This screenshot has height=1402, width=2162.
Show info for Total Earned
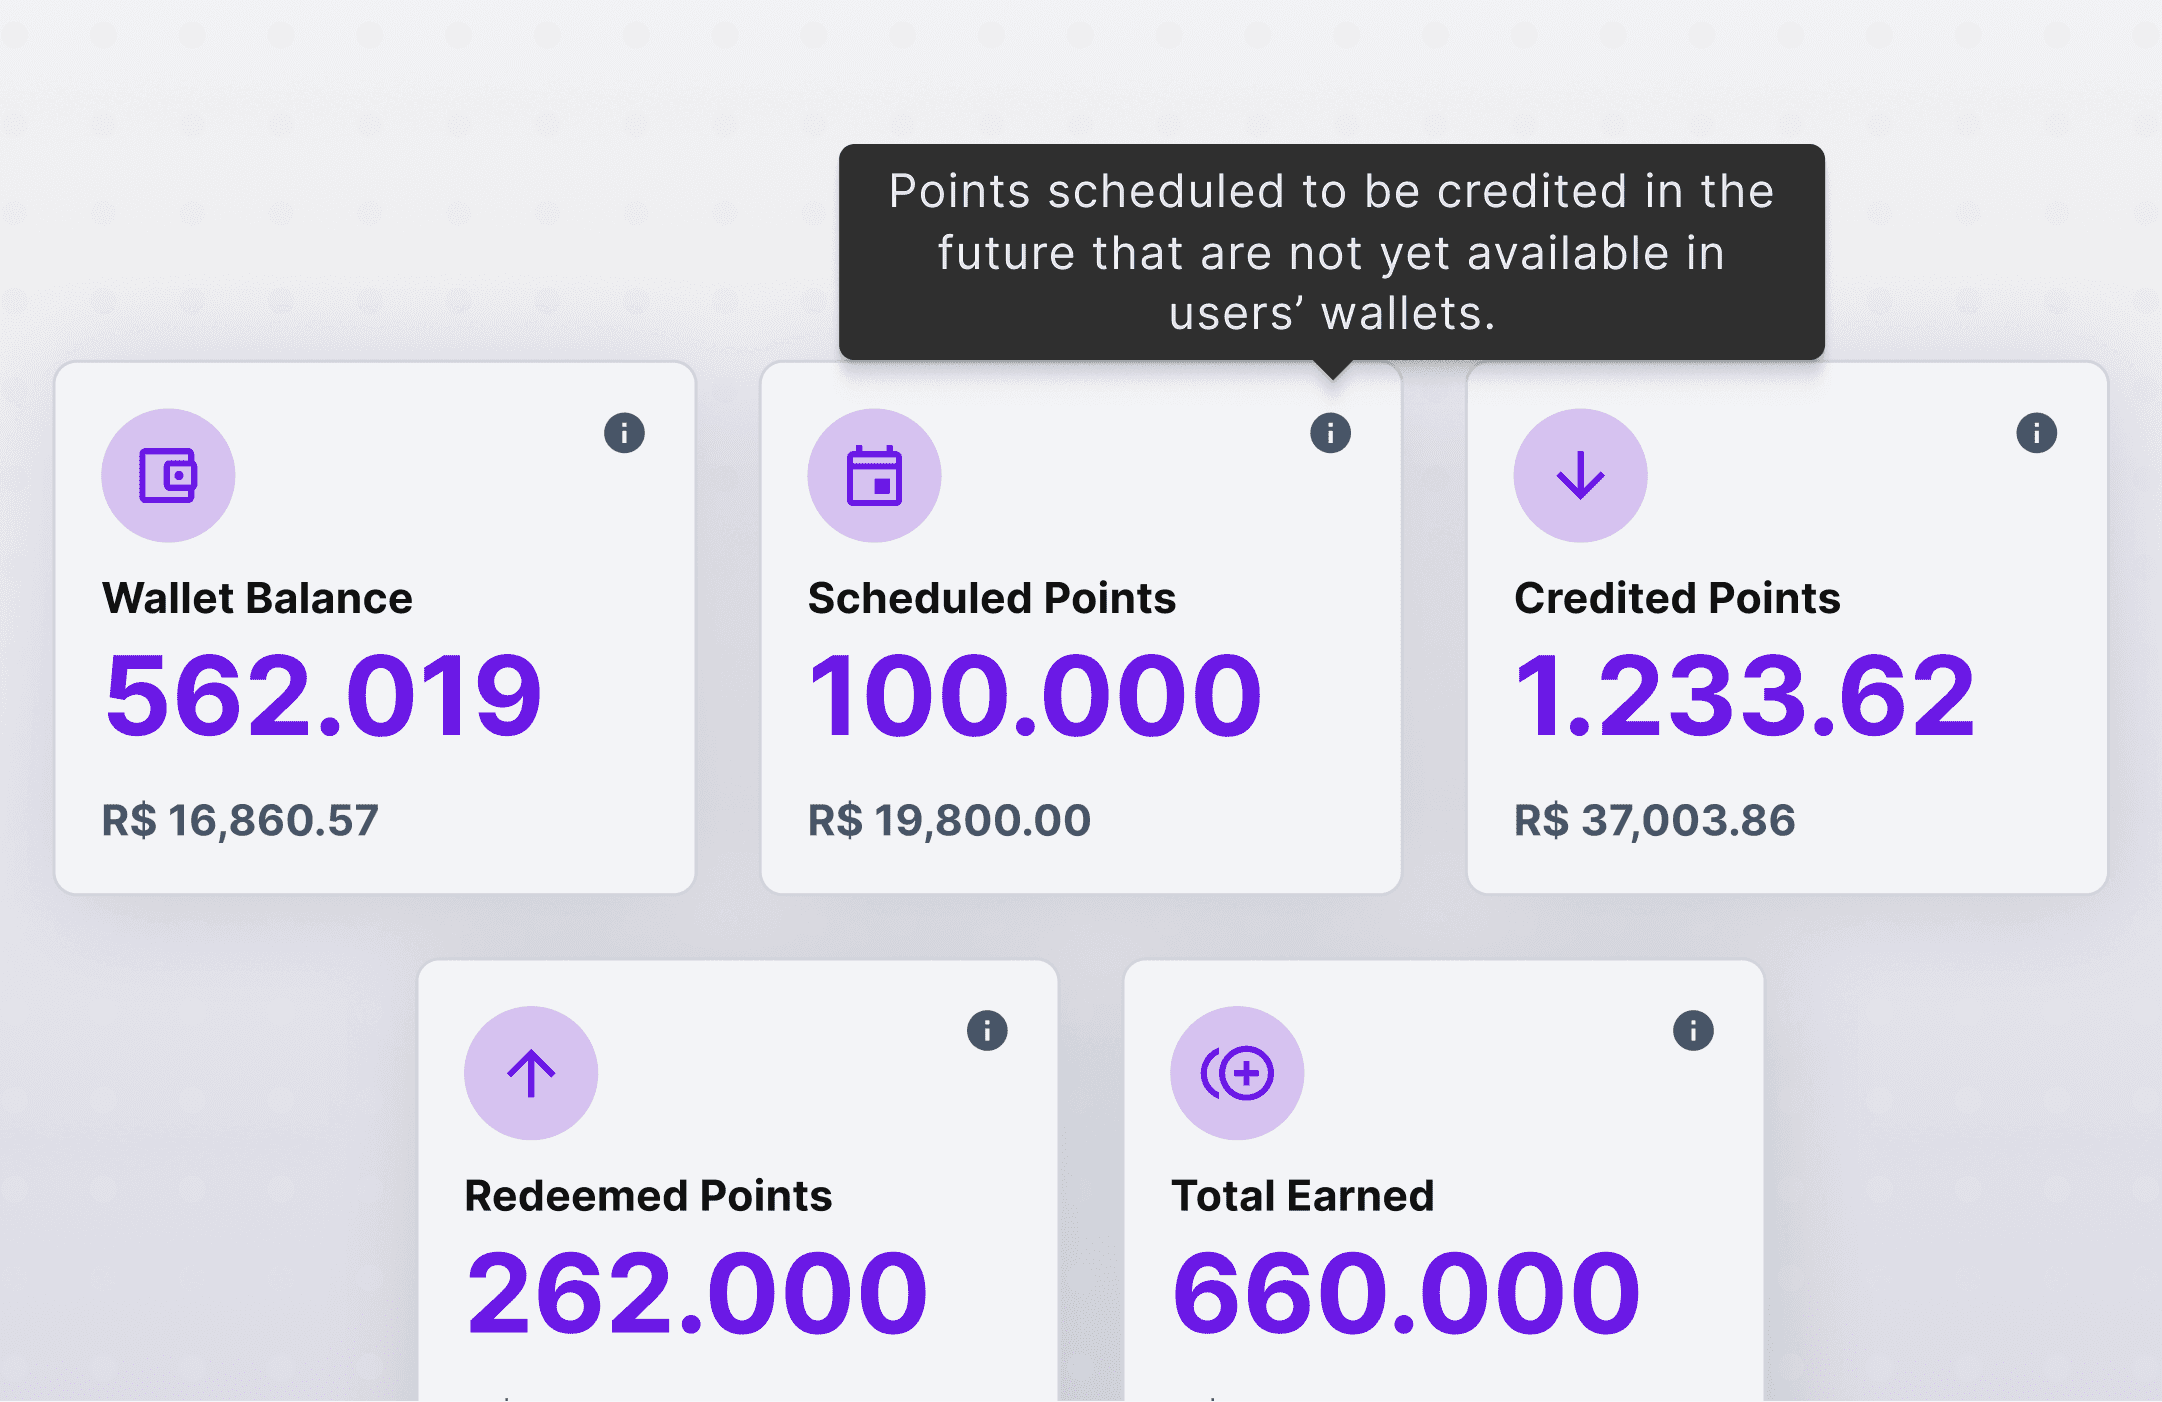click(x=1693, y=1030)
